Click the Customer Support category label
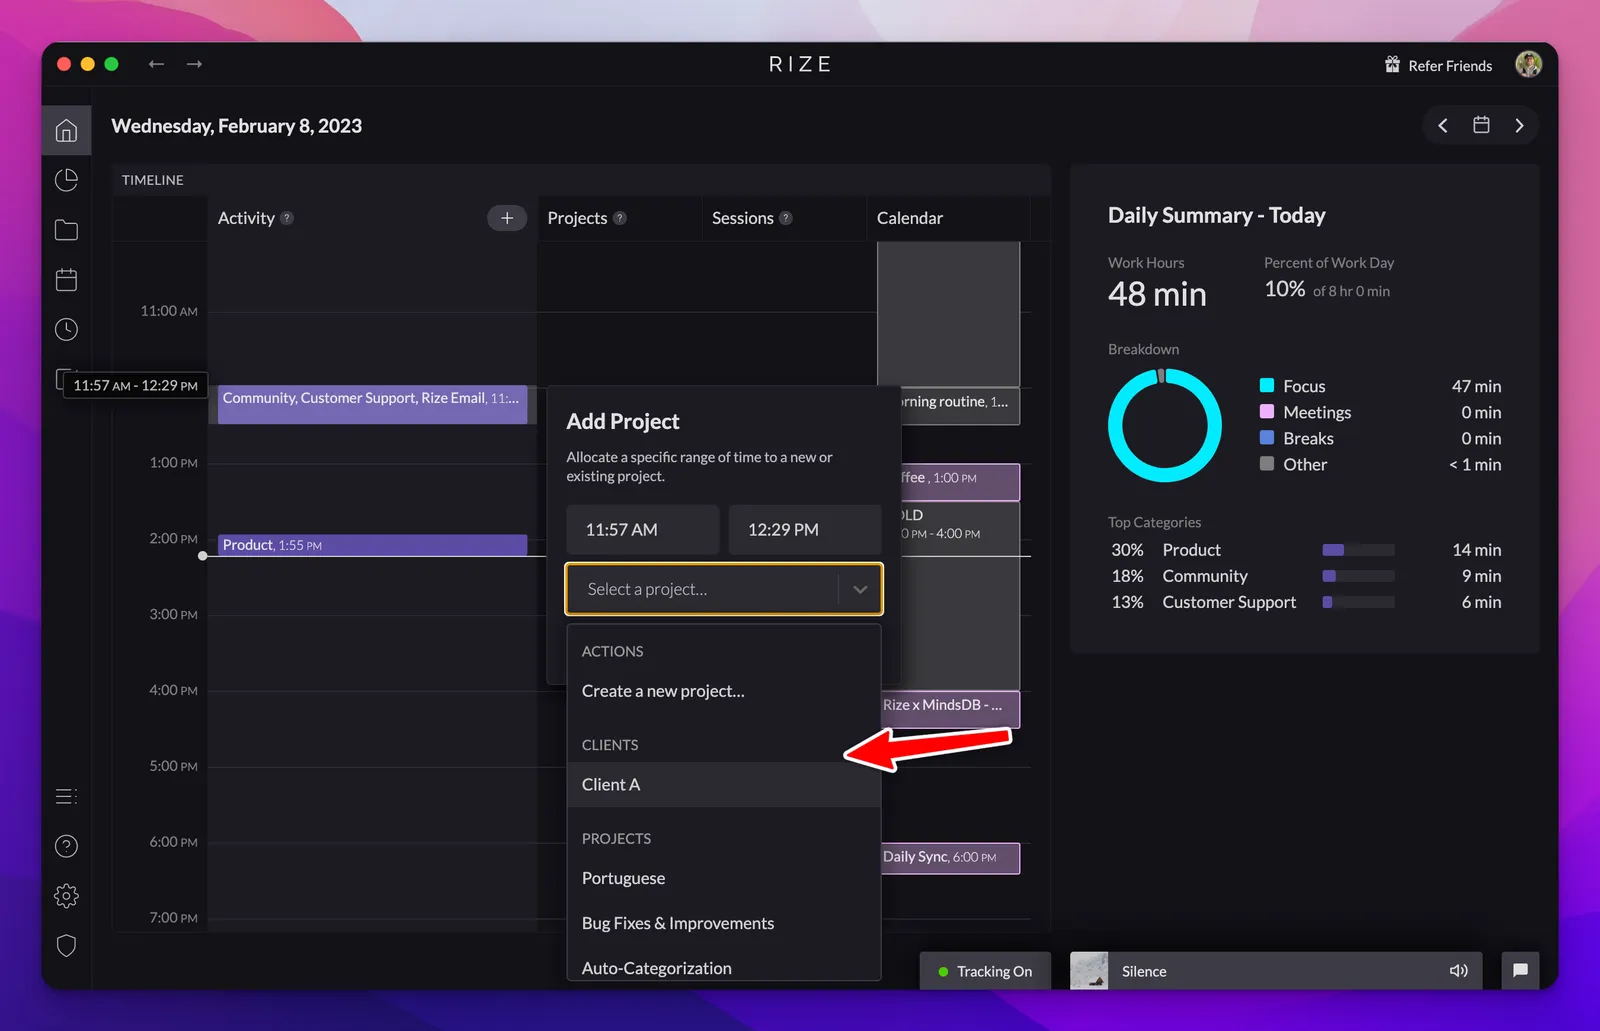The height and width of the screenshot is (1031, 1600). pos(1229,602)
